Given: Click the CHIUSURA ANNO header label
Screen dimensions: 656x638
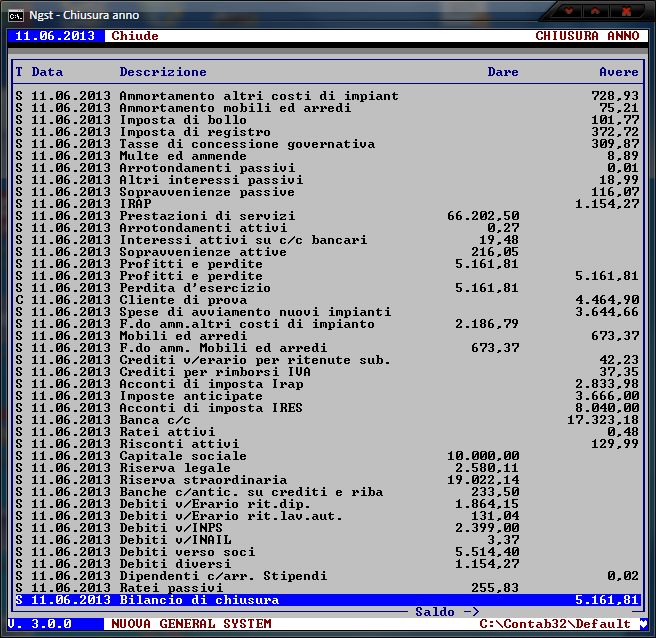Looking at the screenshot, I should [x=586, y=36].
